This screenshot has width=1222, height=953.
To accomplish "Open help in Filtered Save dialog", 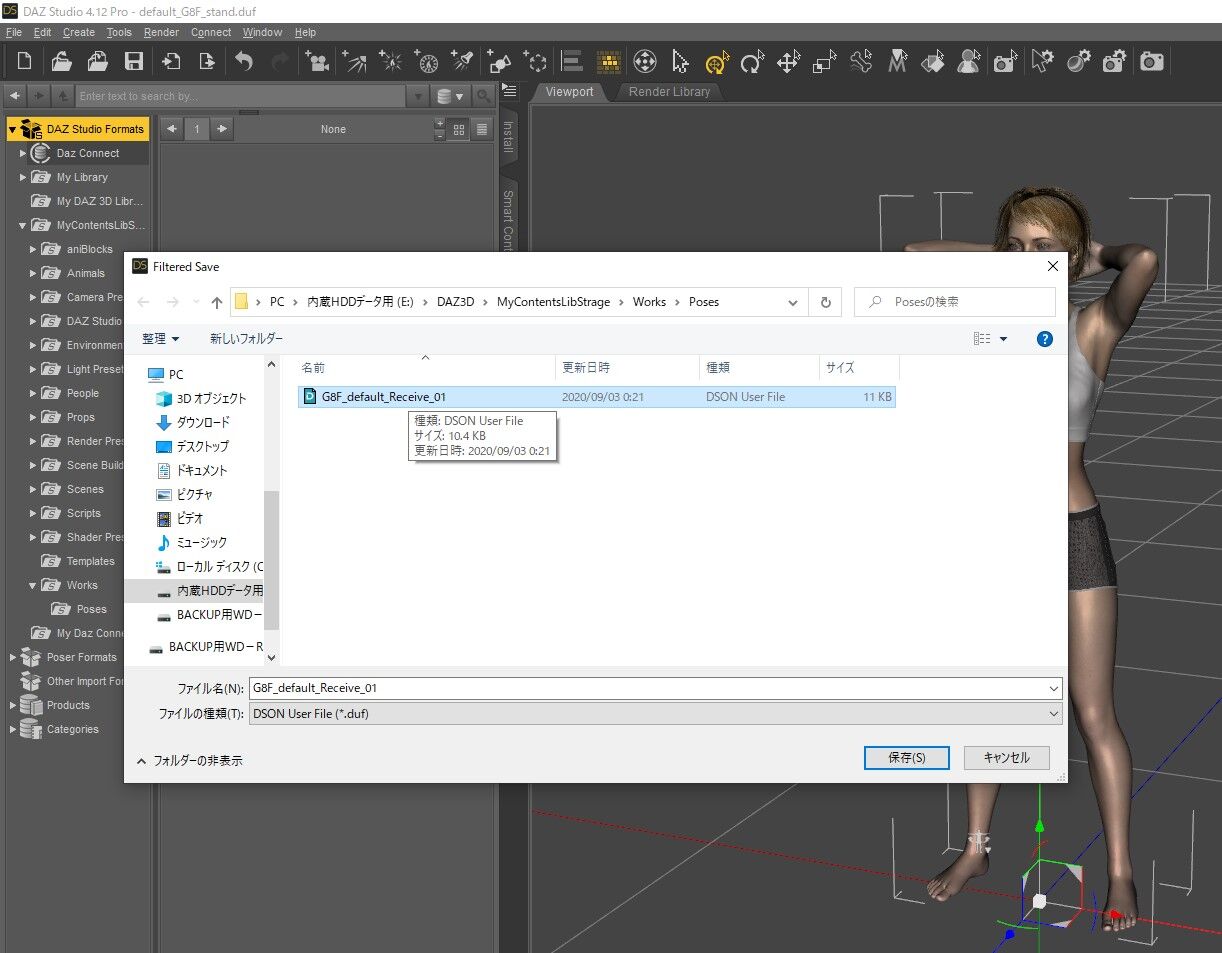I will tap(1045, 339).
